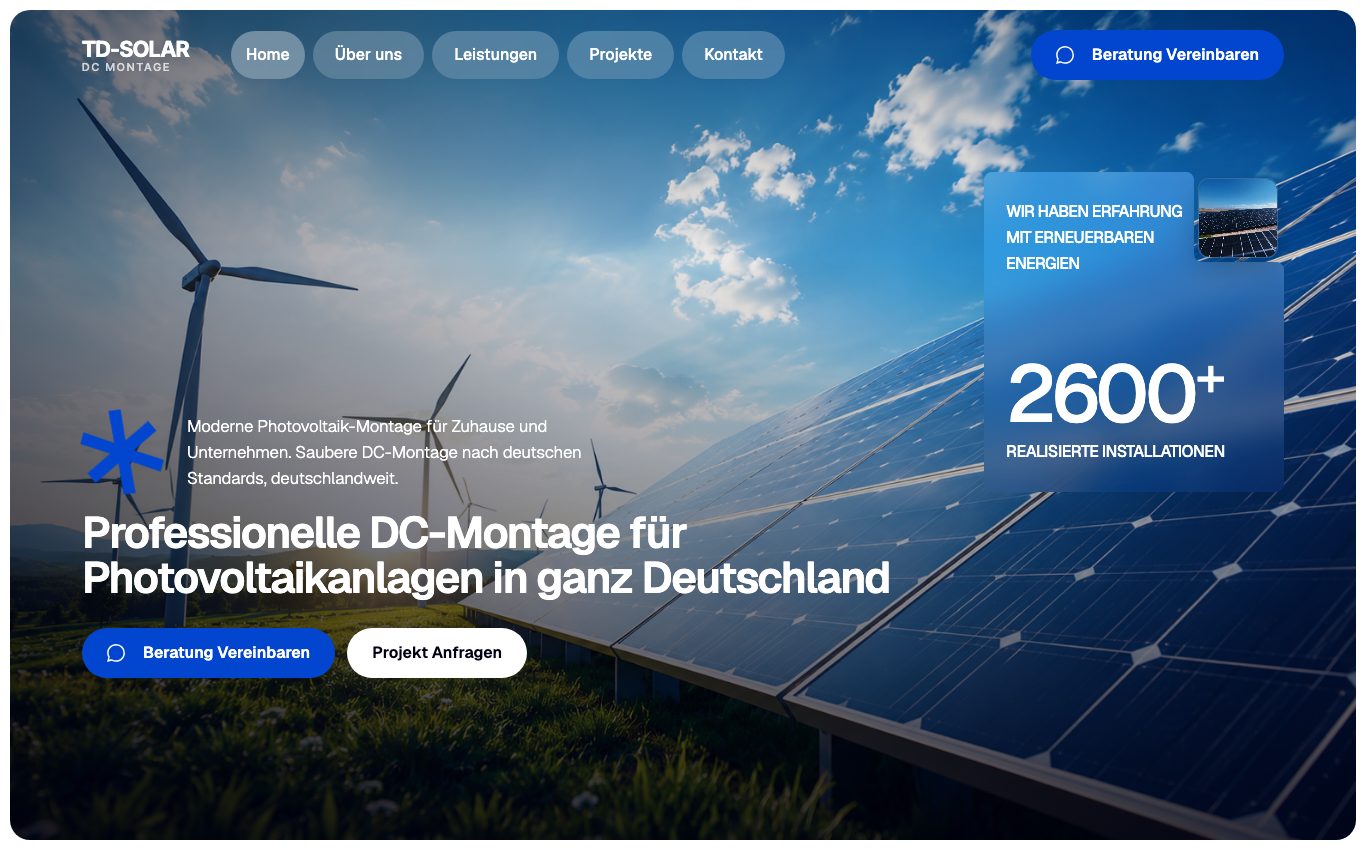Screen dimensions: 1366x854
Task: Open the solar farm thumbnail image
Action: click(1237, 218)
